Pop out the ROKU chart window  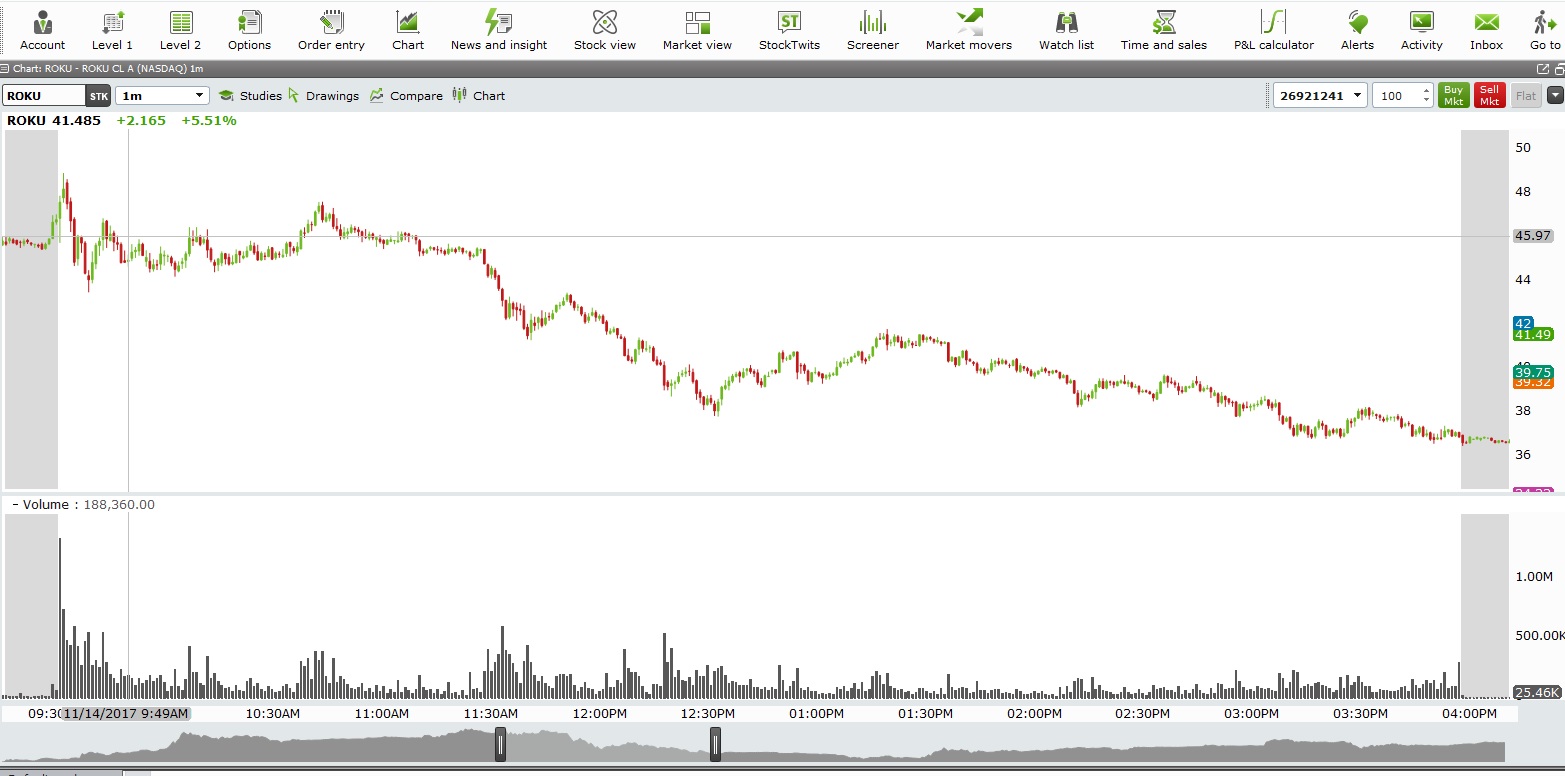pos(1543,68)
